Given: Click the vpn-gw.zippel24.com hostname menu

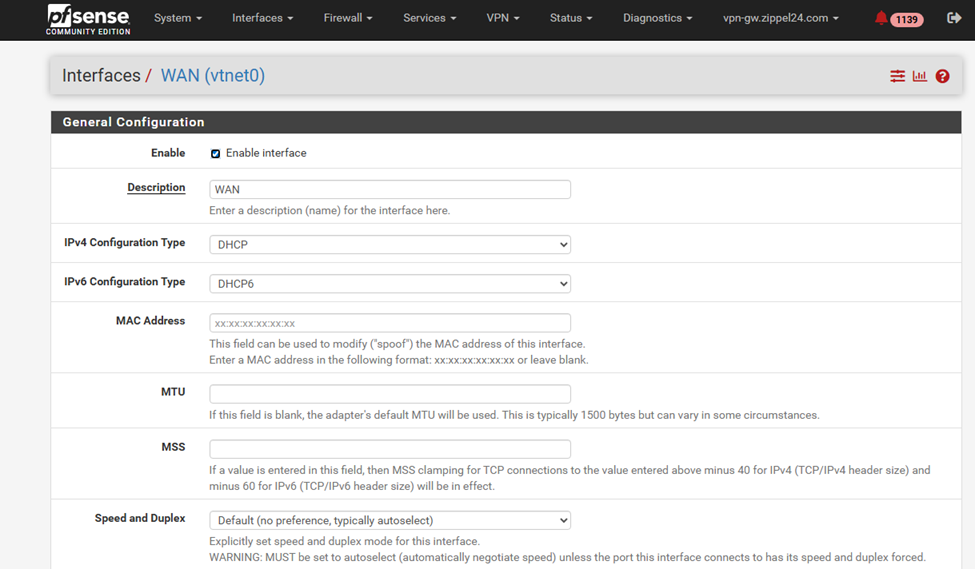Looking at the screenshot, I should (780, 18).
